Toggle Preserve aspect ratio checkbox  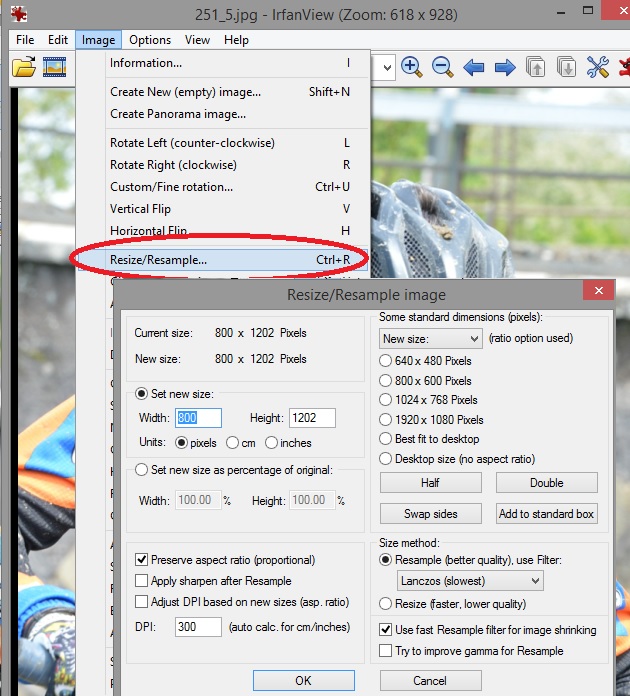[x=141, y=559]
